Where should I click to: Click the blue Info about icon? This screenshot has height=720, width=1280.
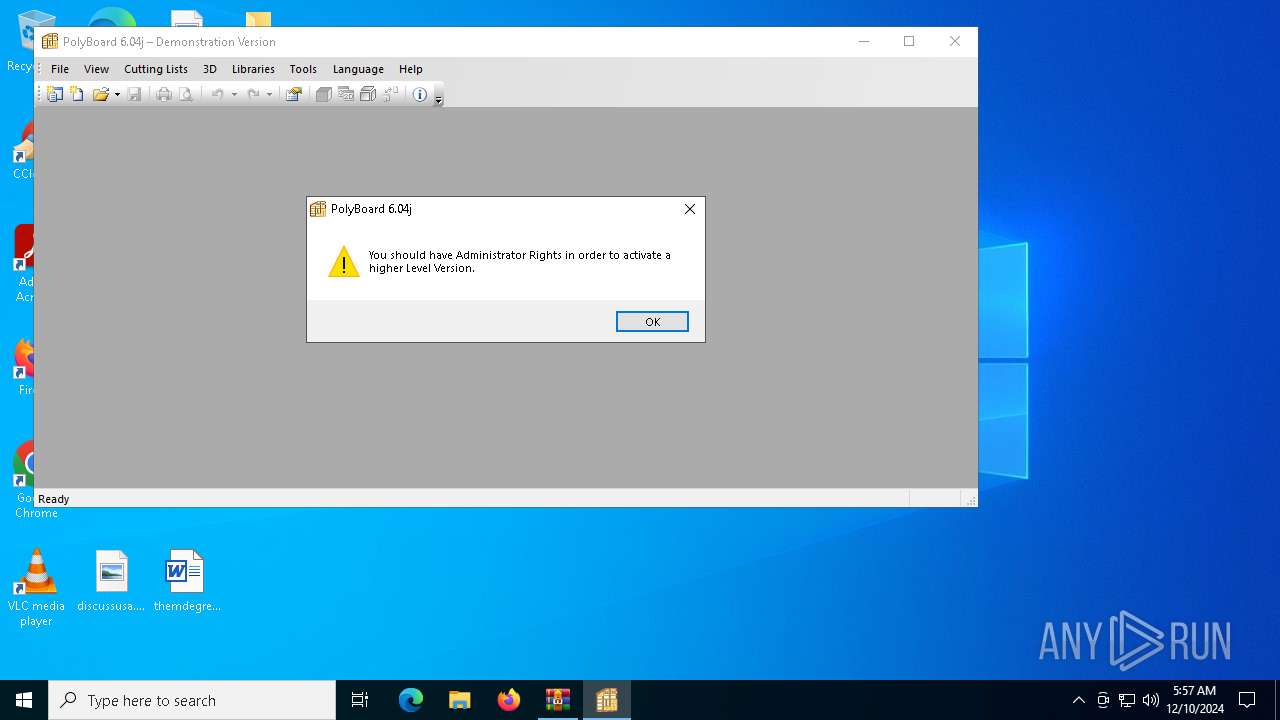[x=420, y=94]
